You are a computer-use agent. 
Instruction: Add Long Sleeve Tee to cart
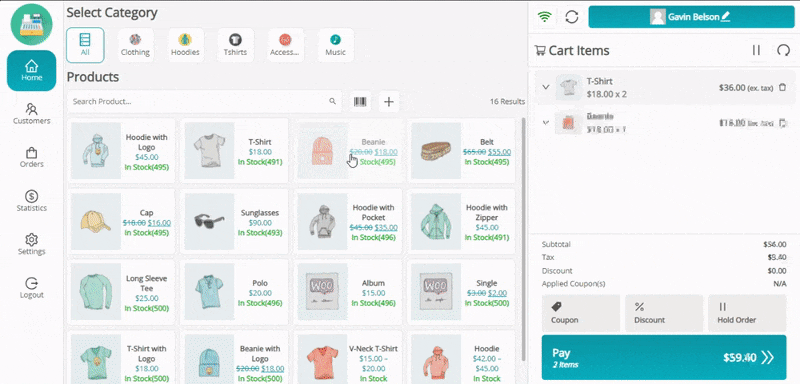[x=121, y=292]
